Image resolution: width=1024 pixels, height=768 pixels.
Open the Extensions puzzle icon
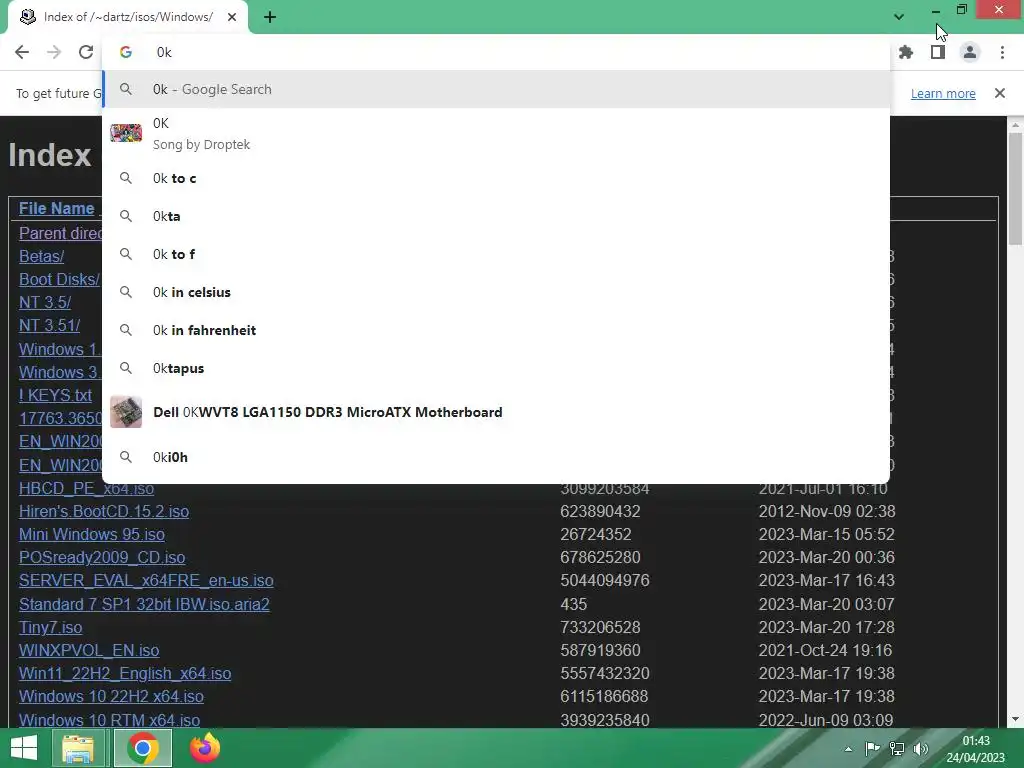(x=906, y=52)
